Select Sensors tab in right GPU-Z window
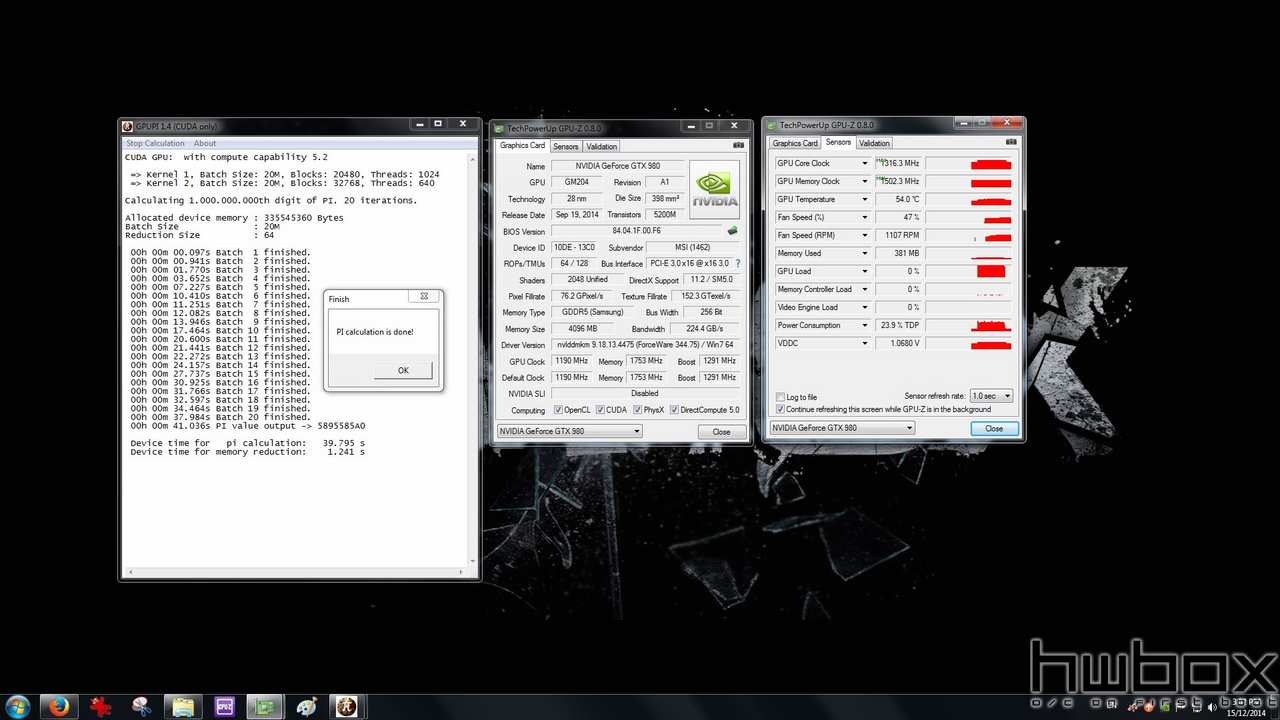 click(x=838, y=142)
